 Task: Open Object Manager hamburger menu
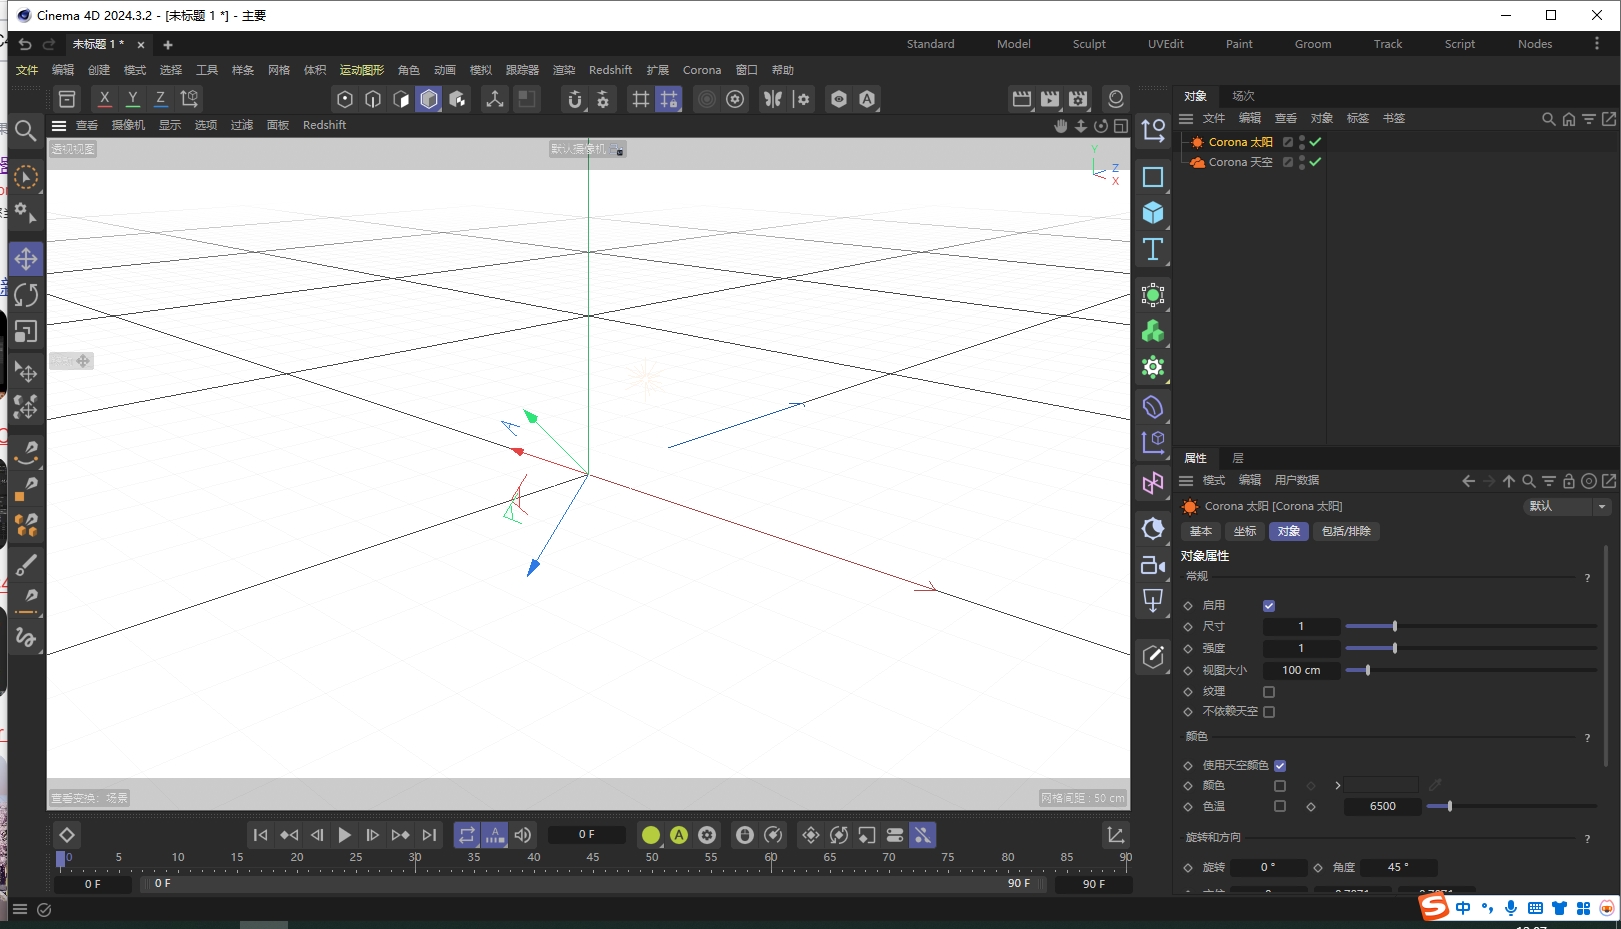tap(1186, 118)
